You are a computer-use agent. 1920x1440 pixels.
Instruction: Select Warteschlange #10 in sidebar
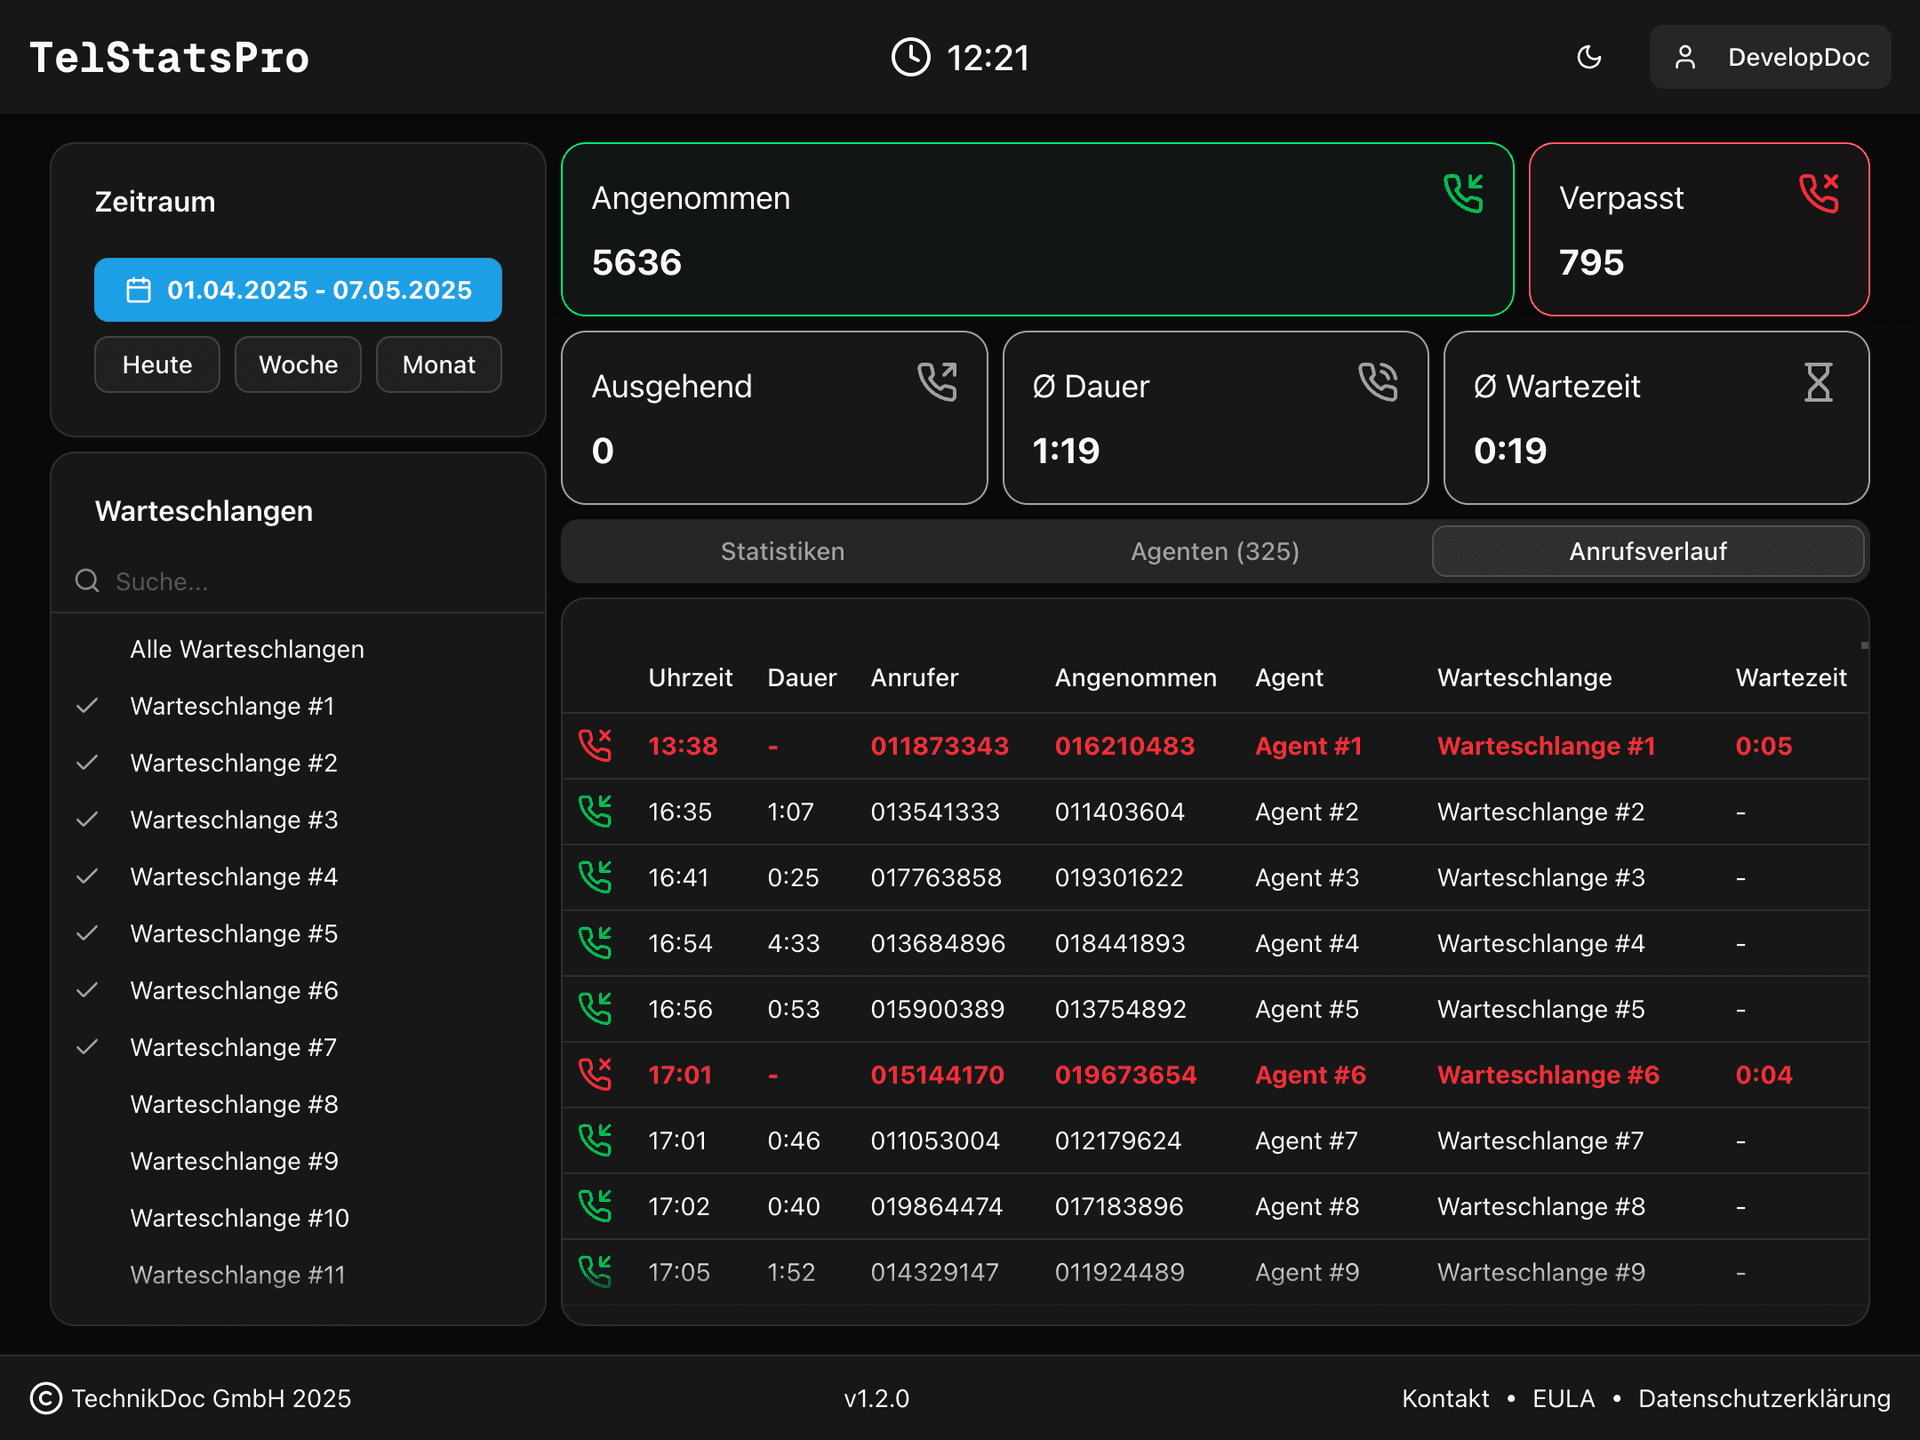coord(298,1219)
